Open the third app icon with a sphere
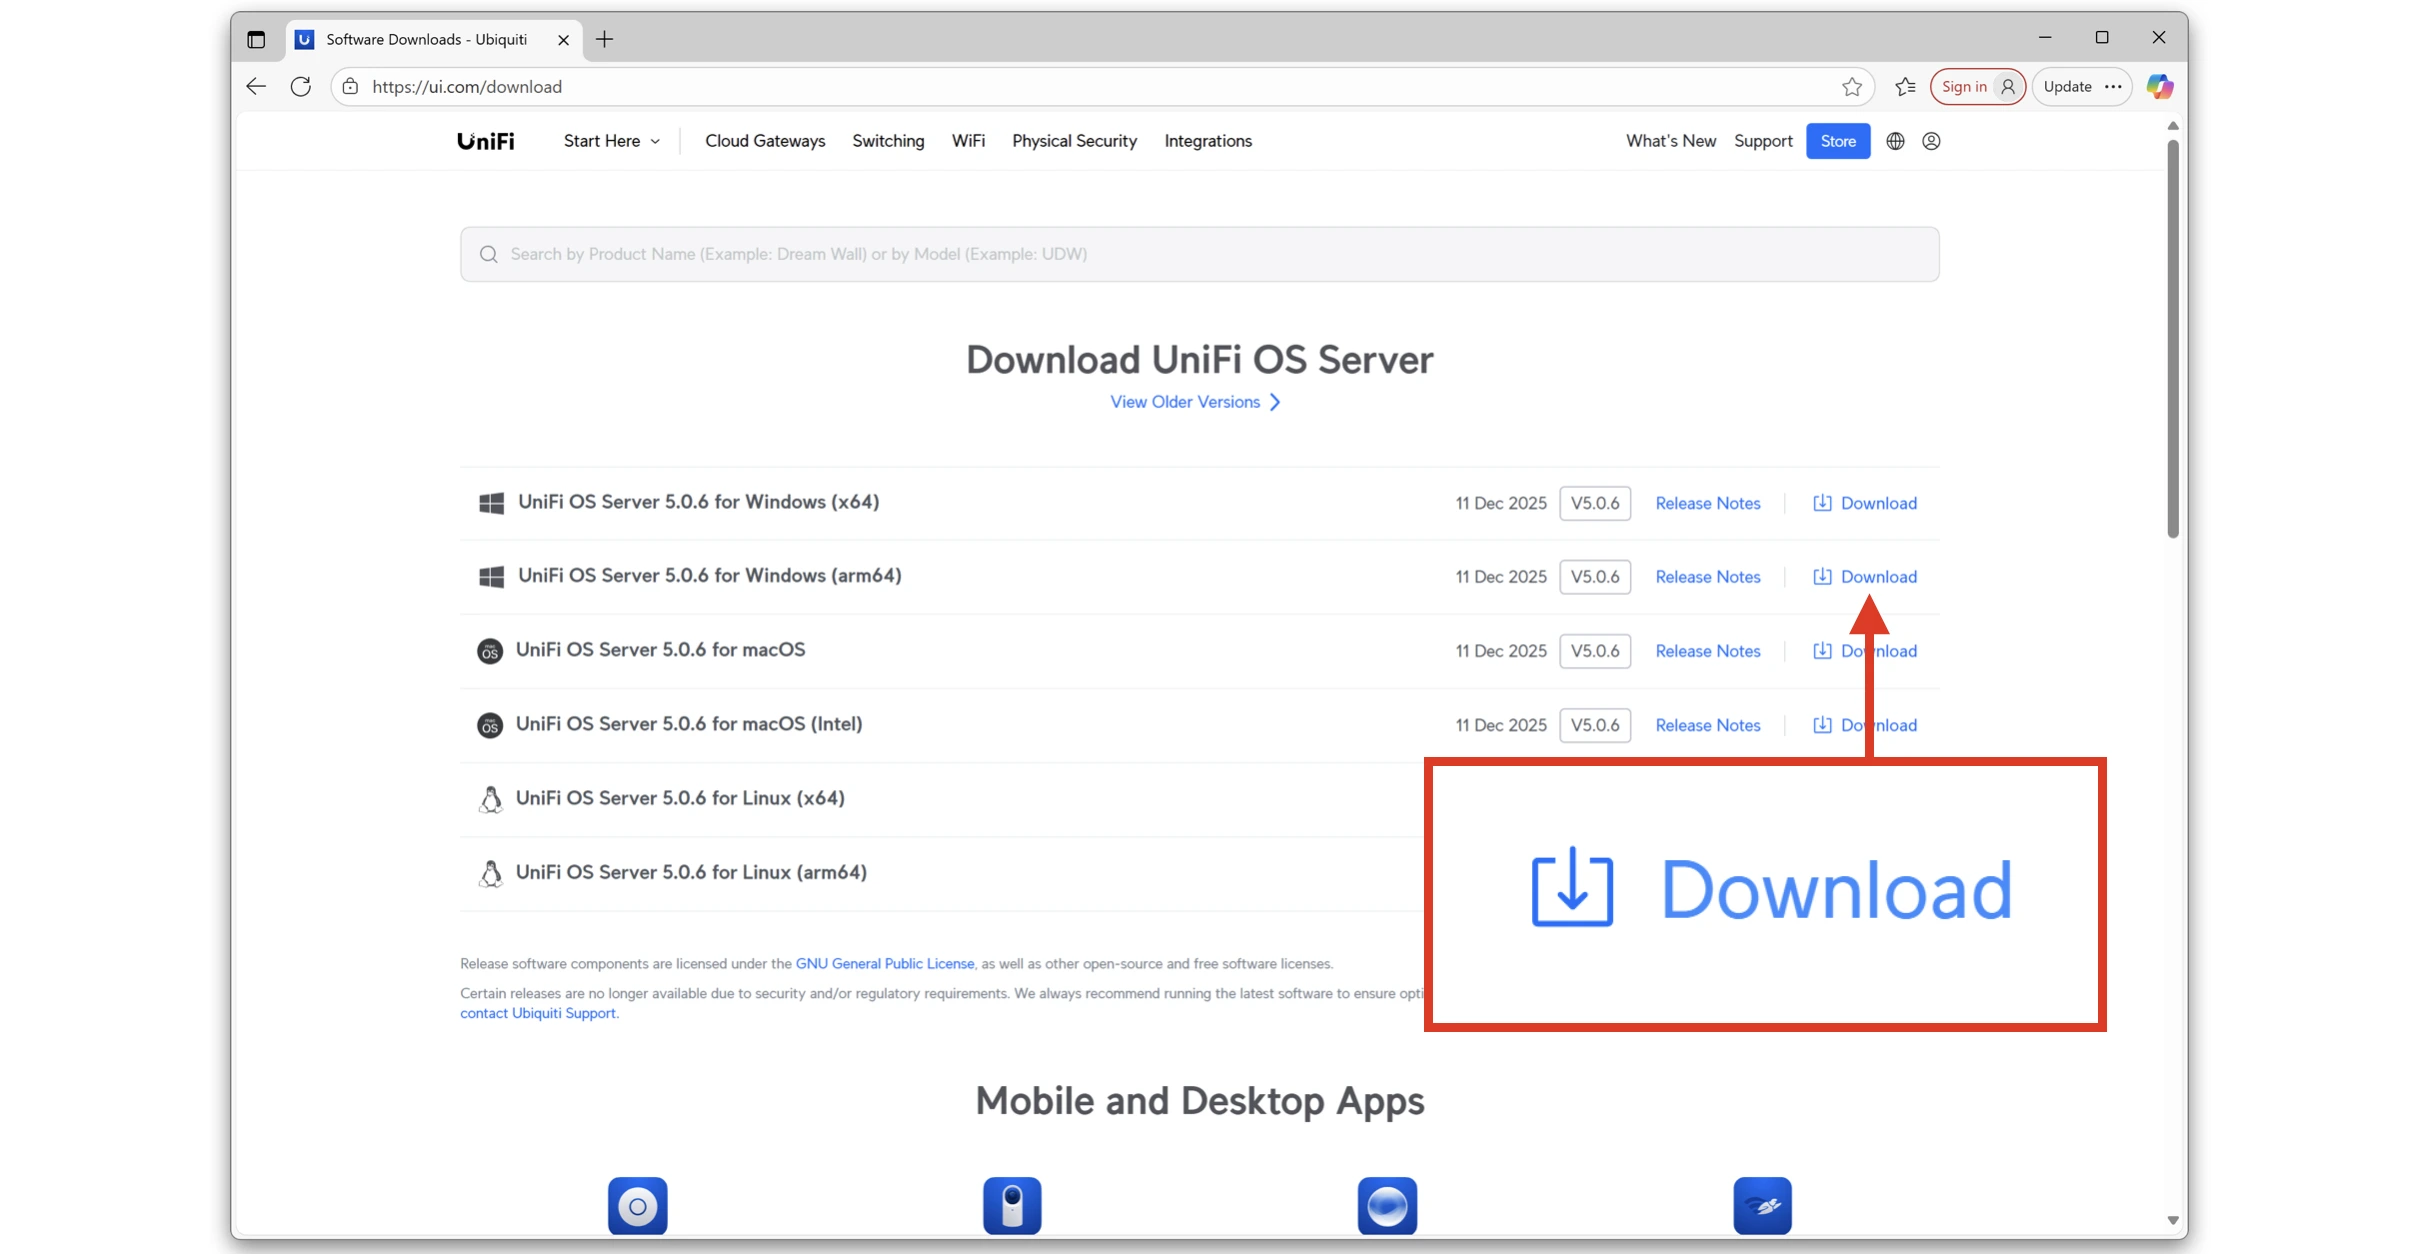Viewport: 2420px width, 1254px height. (1387, 1205)
